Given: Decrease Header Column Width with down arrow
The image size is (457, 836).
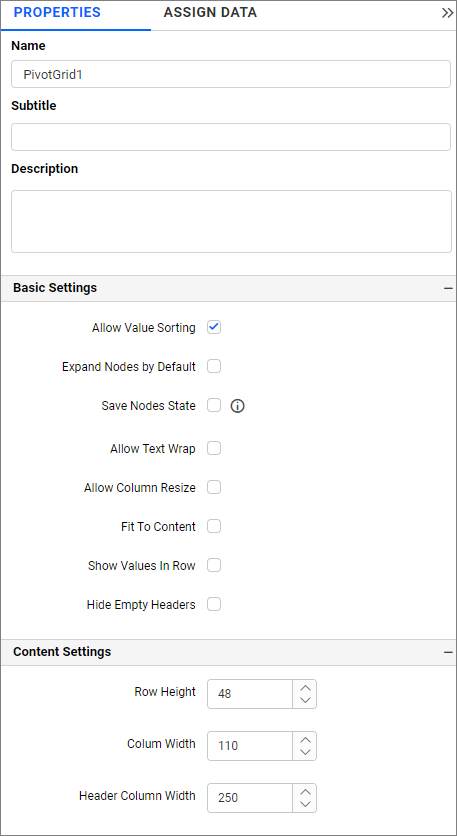Looking at the screenshot, I should (305, 805).
